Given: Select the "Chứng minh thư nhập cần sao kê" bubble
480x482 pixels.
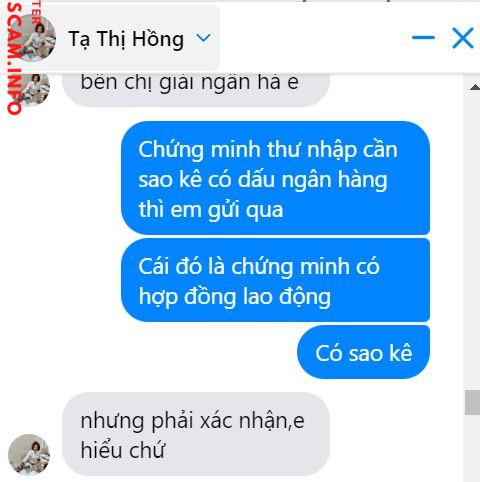Looking at the screenshot, I should (x=275, y=178).
